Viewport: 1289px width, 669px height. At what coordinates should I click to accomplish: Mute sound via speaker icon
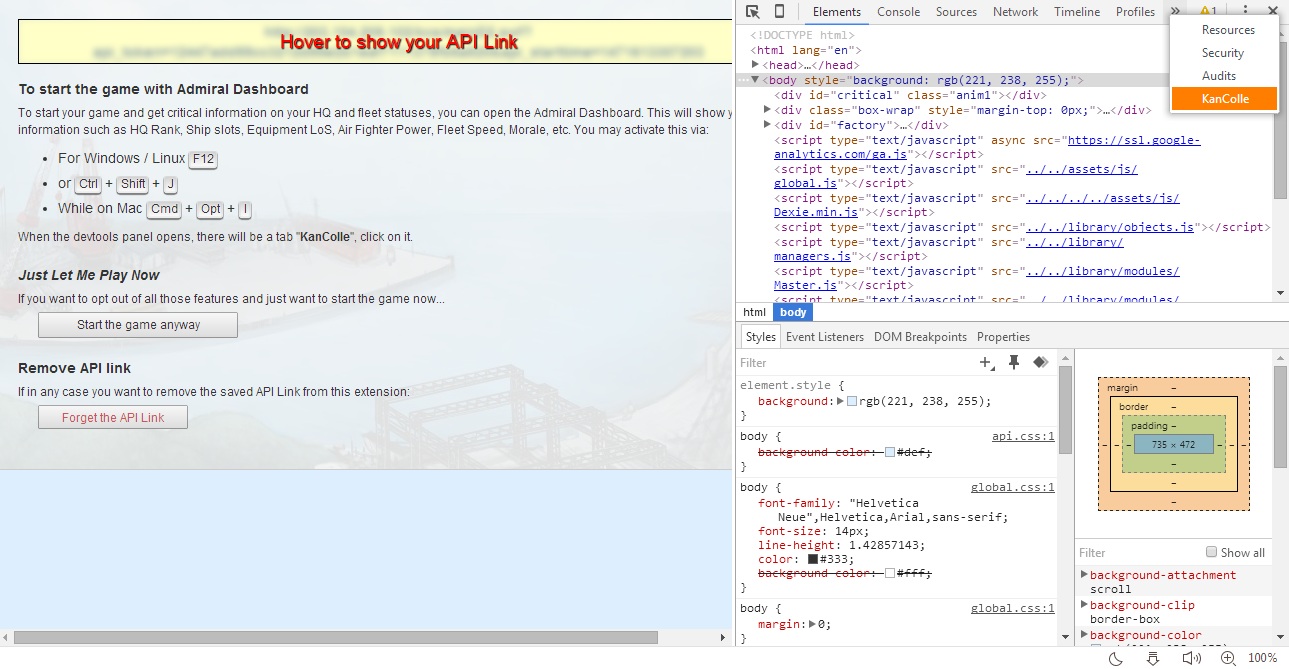1191,658
